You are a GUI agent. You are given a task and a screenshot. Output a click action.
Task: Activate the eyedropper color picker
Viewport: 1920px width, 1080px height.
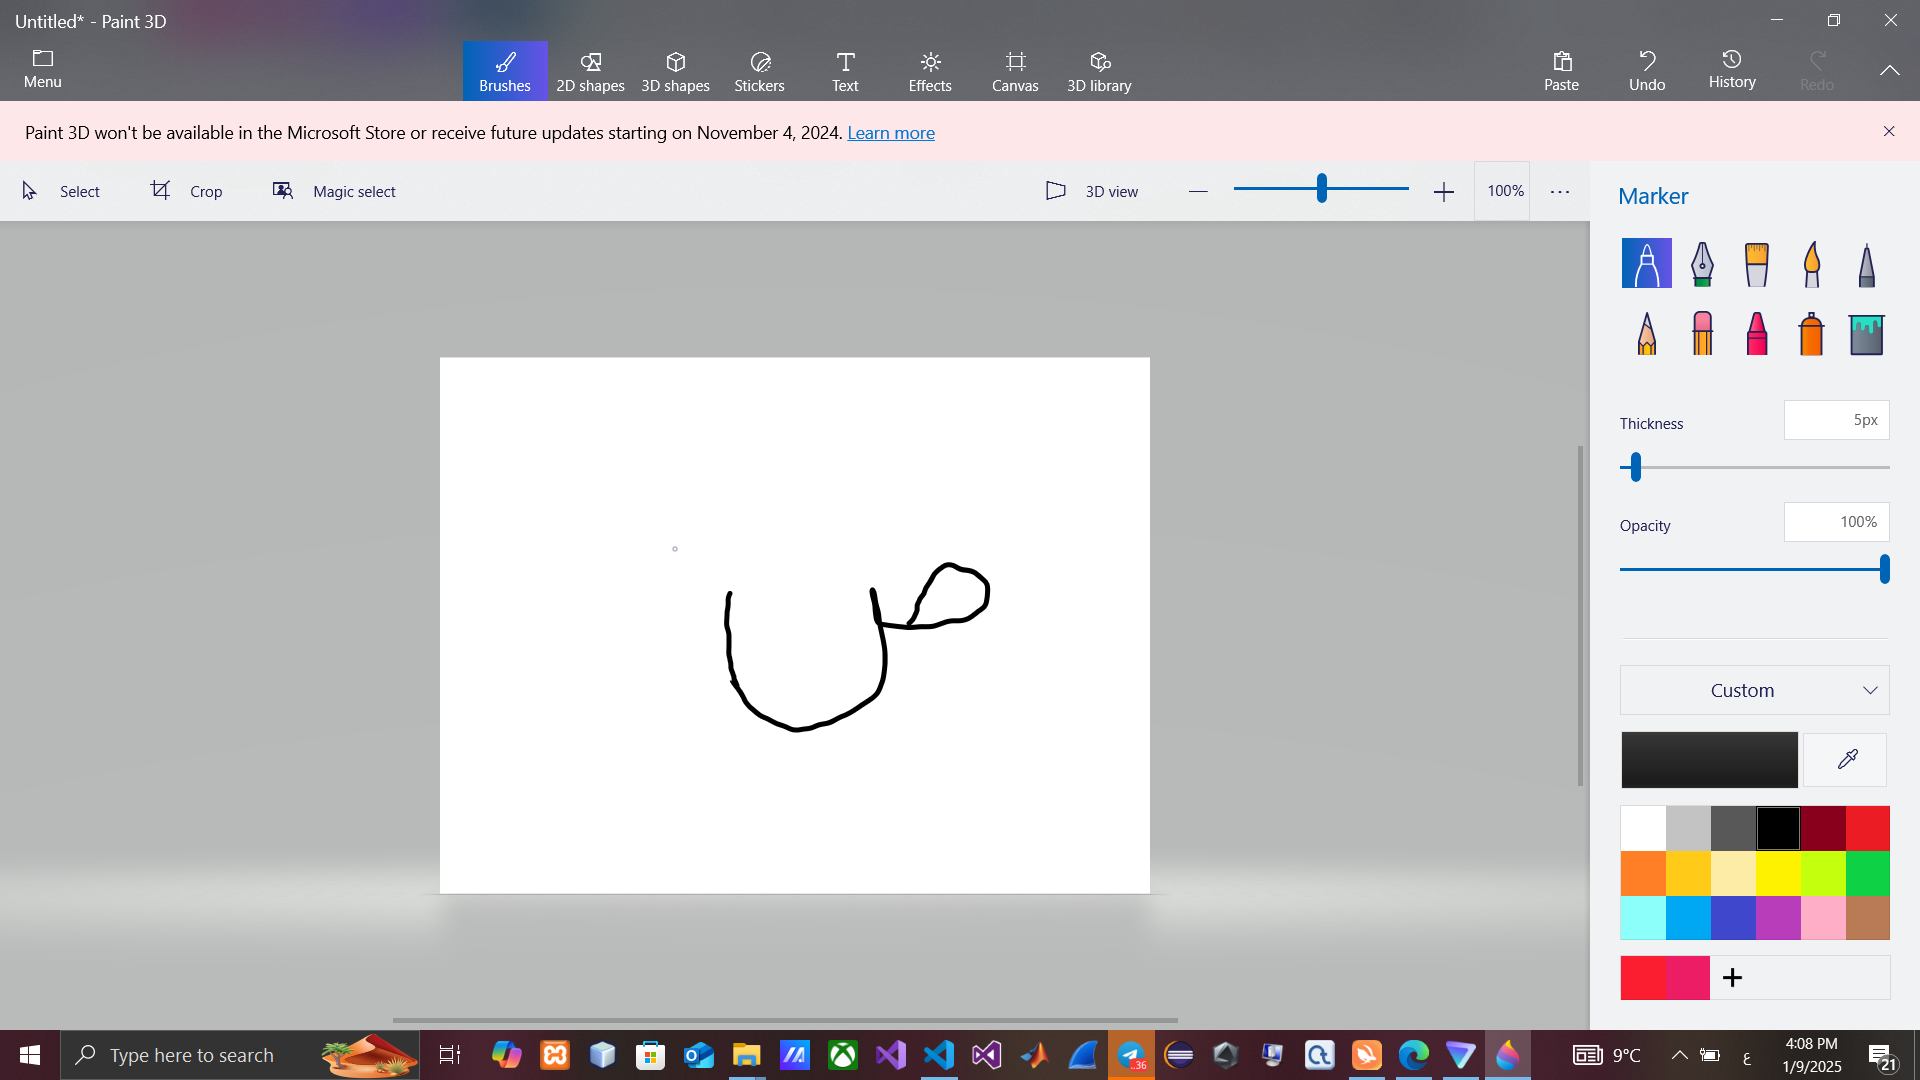point(1846,760)
